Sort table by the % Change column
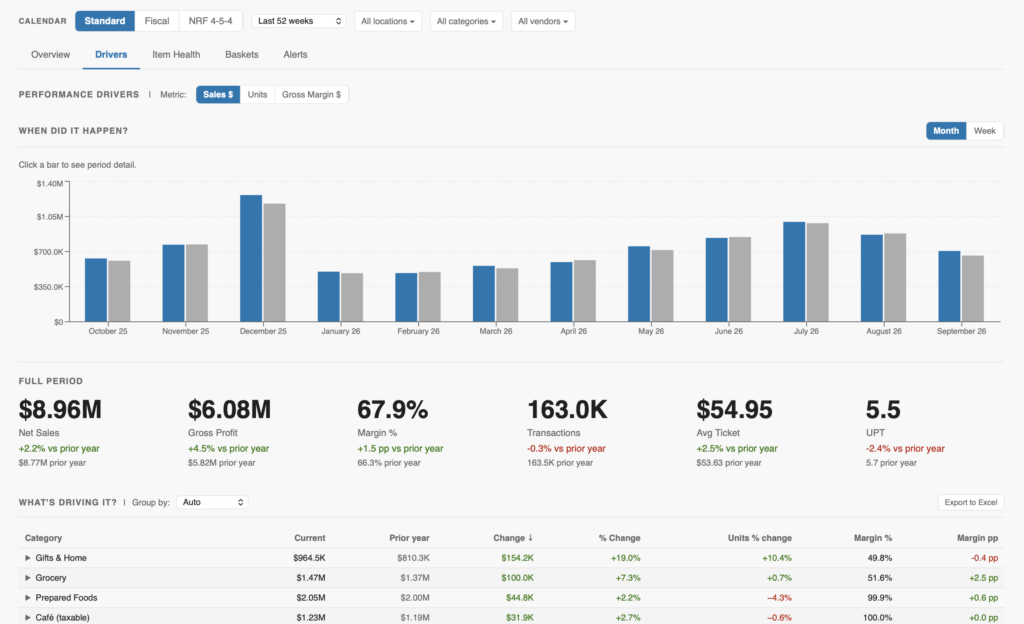The height and width of the screenshot is (624, 1024). click(x=619, y=538)
